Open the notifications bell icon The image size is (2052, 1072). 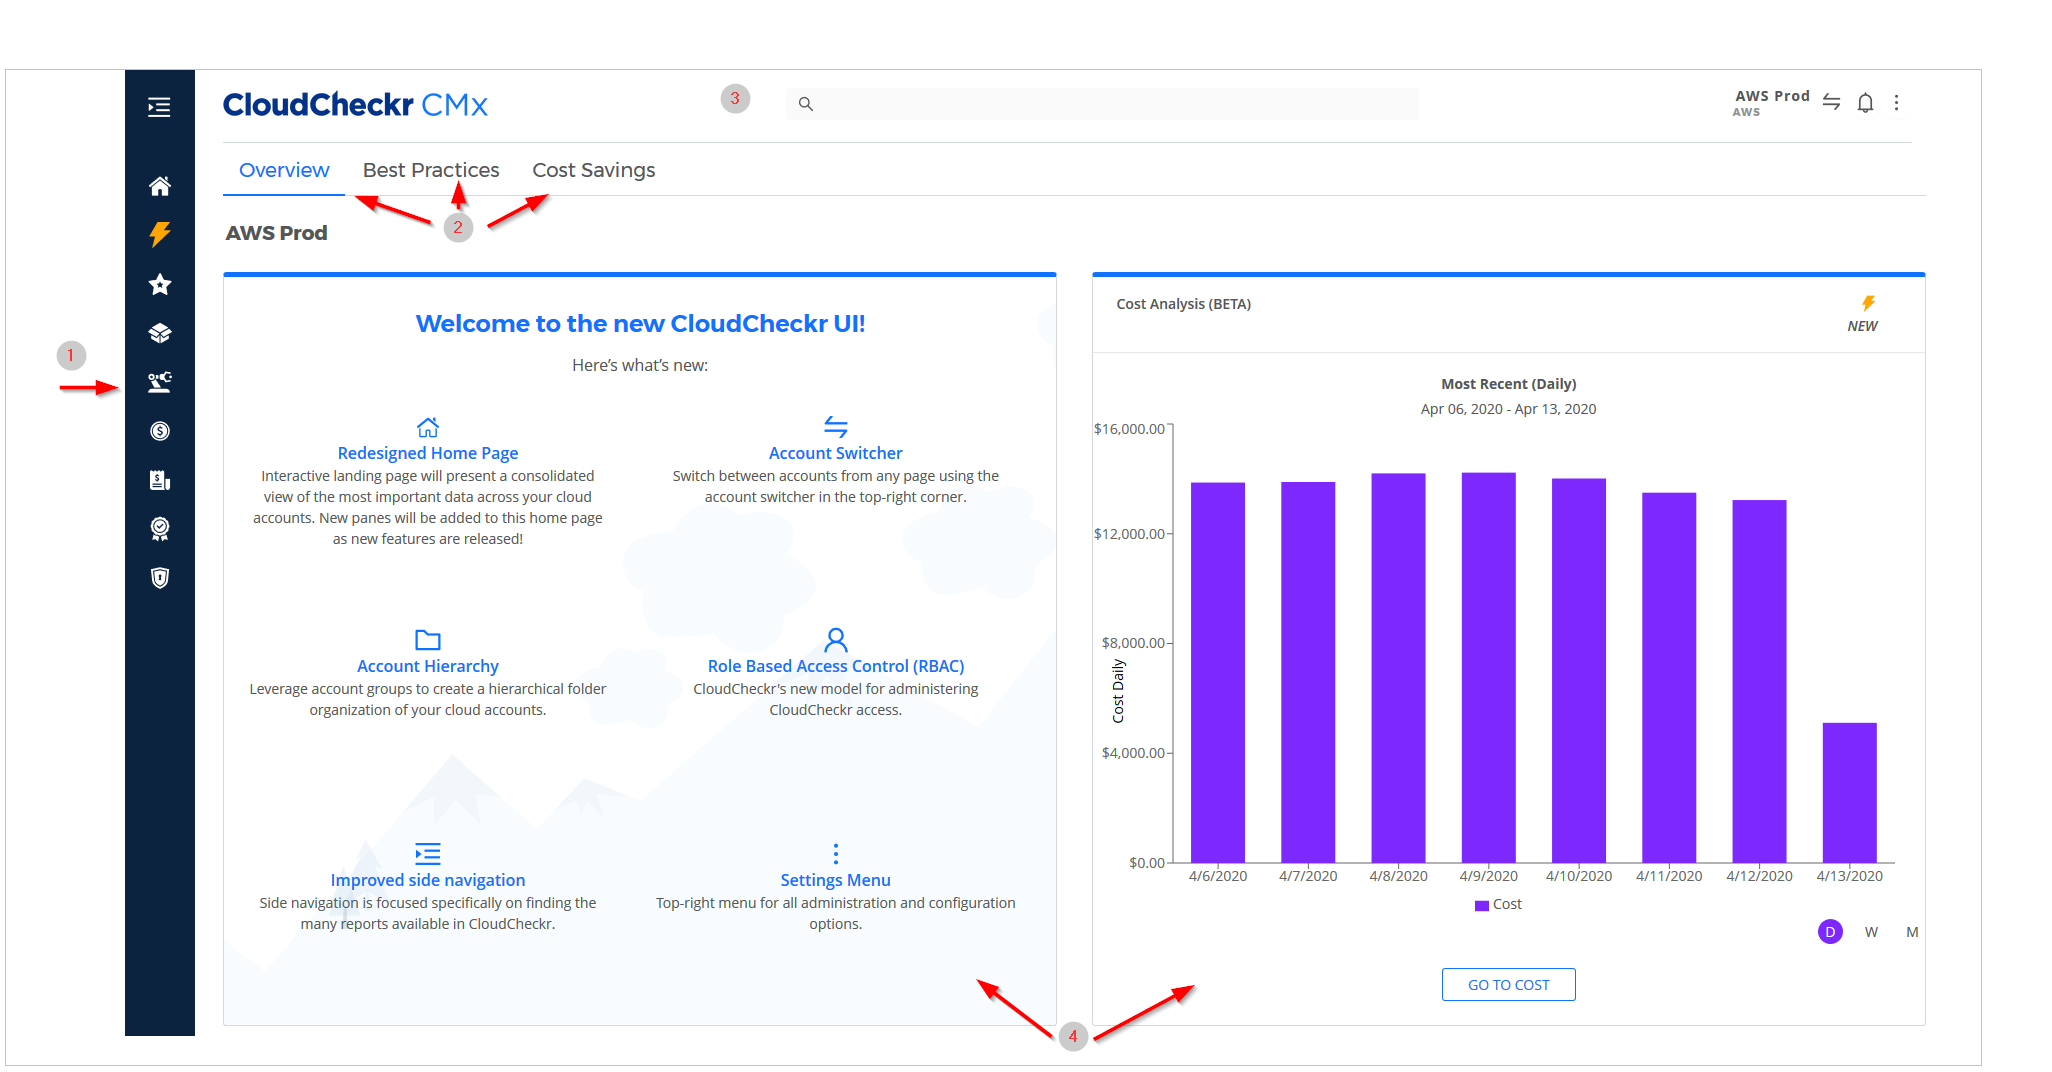(x=1865, y=102)
